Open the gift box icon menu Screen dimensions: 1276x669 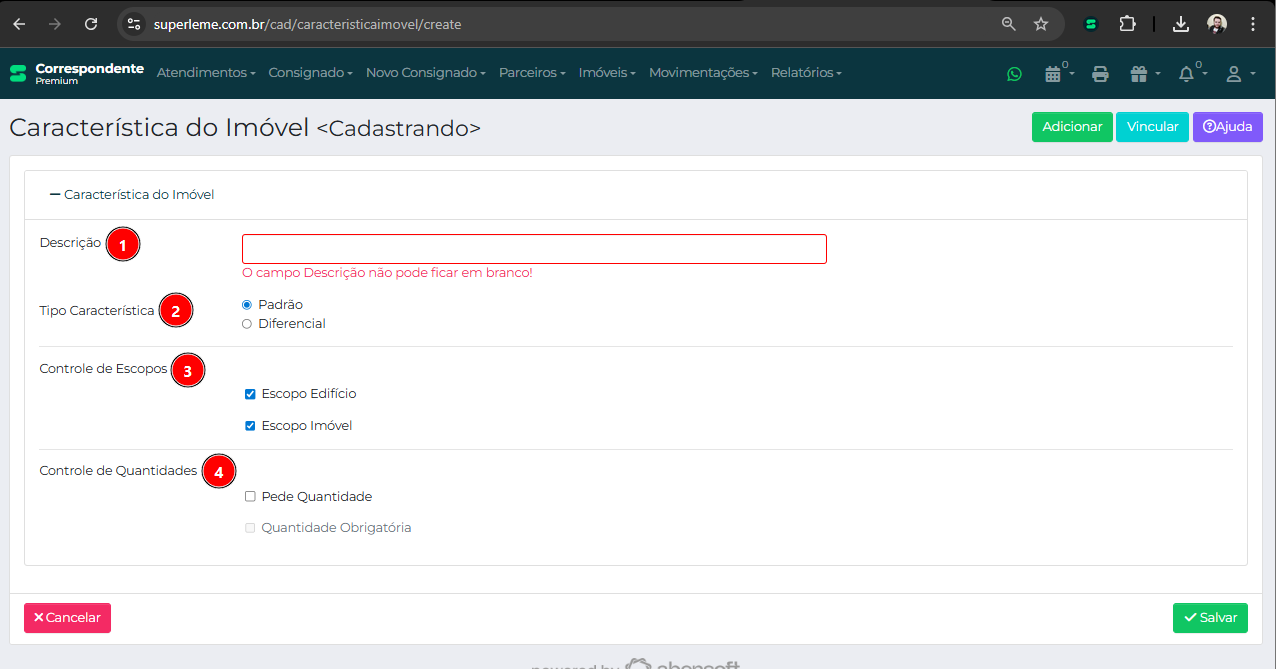[1139, 73]
